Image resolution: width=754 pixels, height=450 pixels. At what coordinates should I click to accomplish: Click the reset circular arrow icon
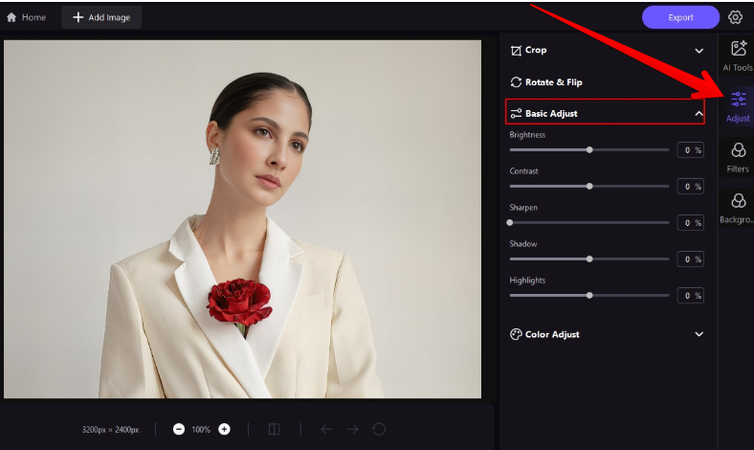tap(379, 429)
